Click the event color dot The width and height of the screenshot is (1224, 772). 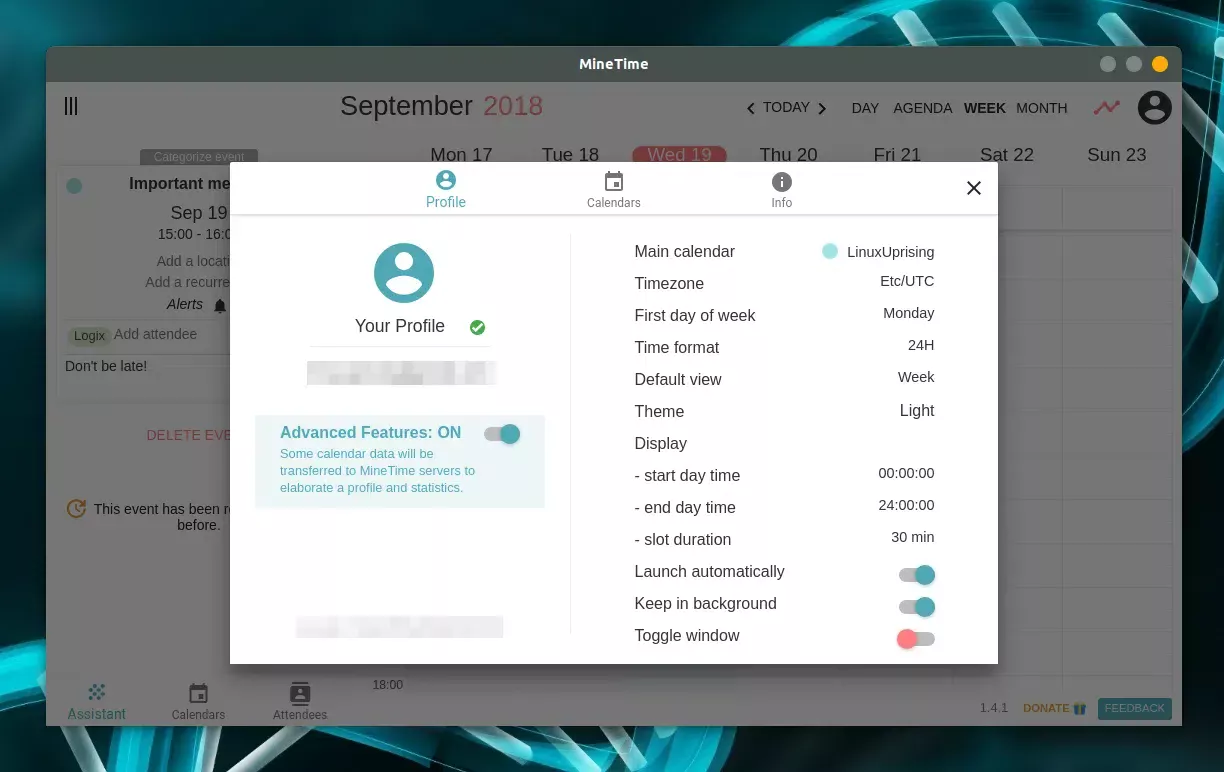click(x=74, y=185)
